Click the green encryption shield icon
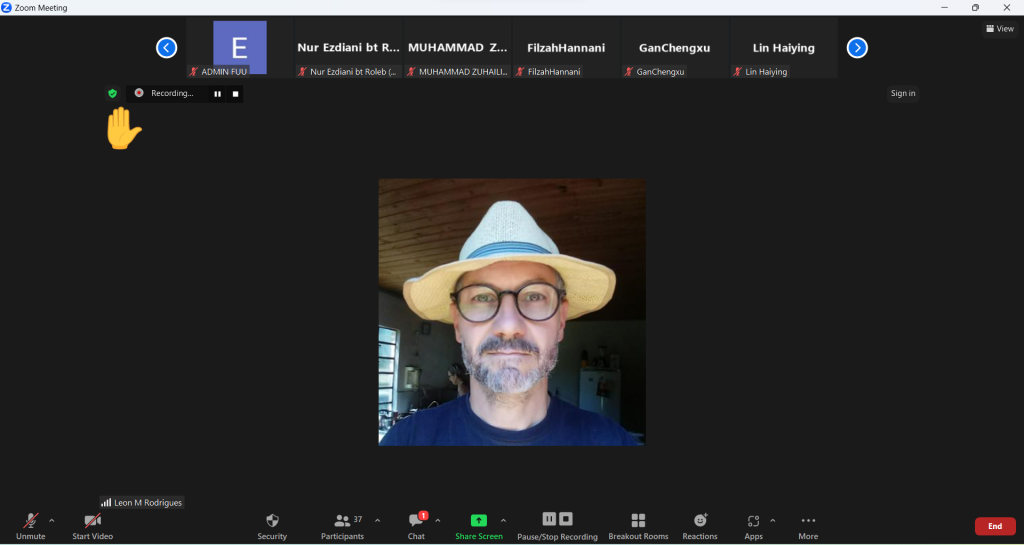This screenshot has width=1024, height=545. pyautogui.click(x=113, y=93)
